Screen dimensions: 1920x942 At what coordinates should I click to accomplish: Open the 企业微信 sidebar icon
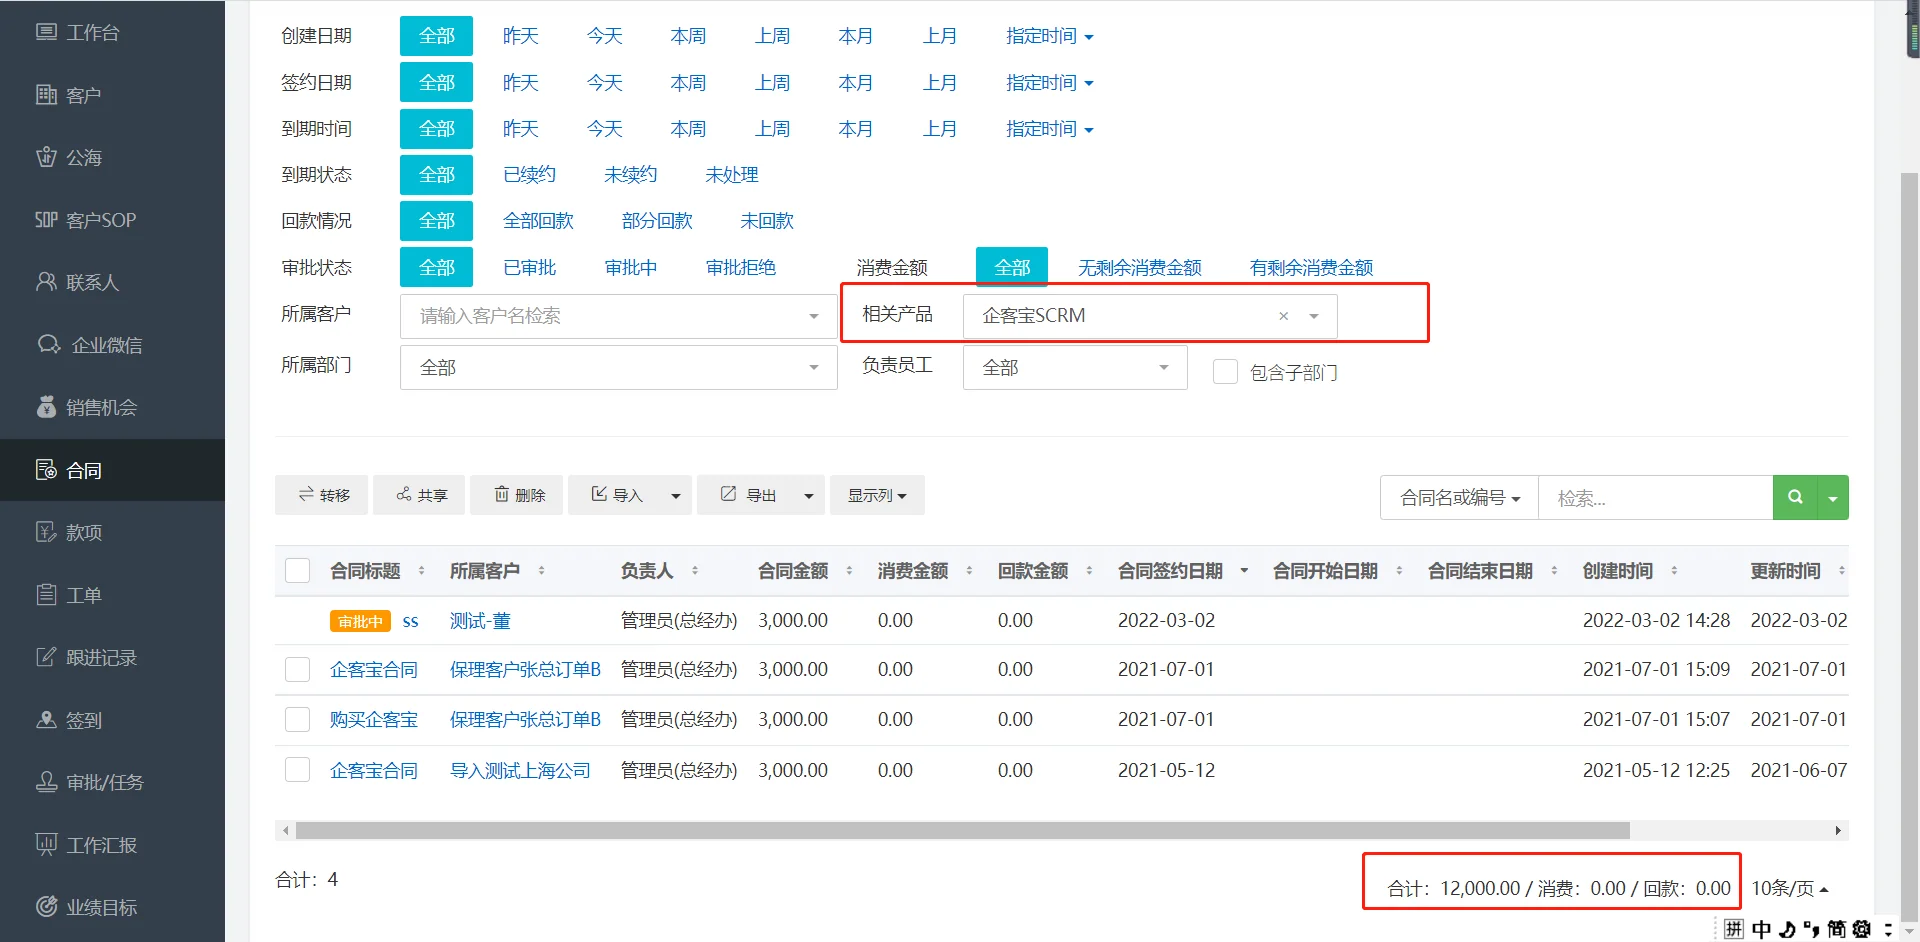tap(49, 345)
